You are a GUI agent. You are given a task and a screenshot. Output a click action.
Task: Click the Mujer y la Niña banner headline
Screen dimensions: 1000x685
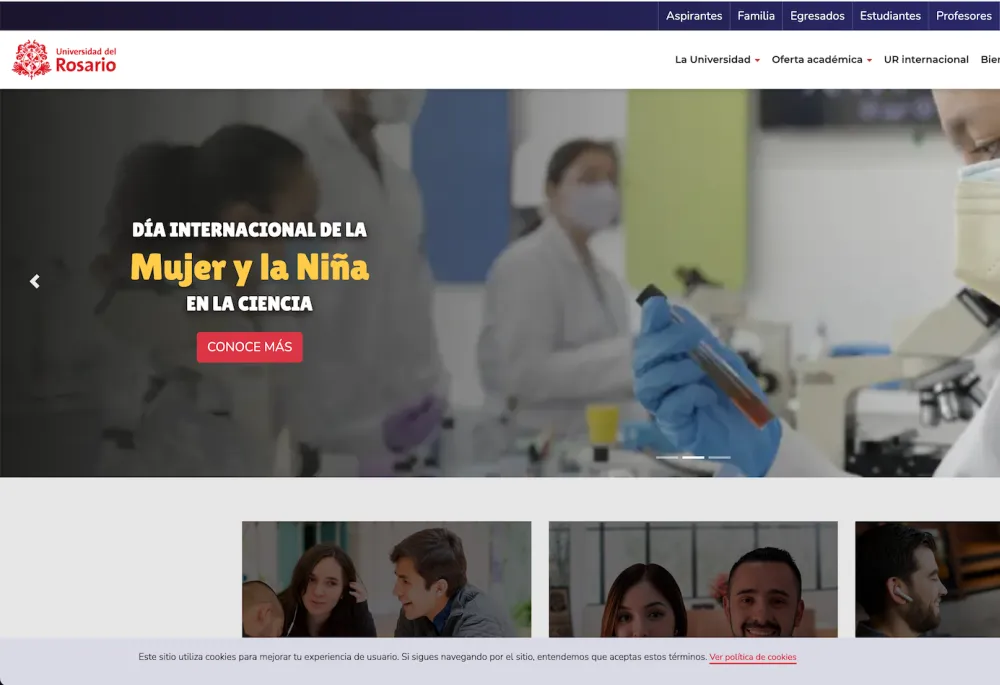pos(249,267)
